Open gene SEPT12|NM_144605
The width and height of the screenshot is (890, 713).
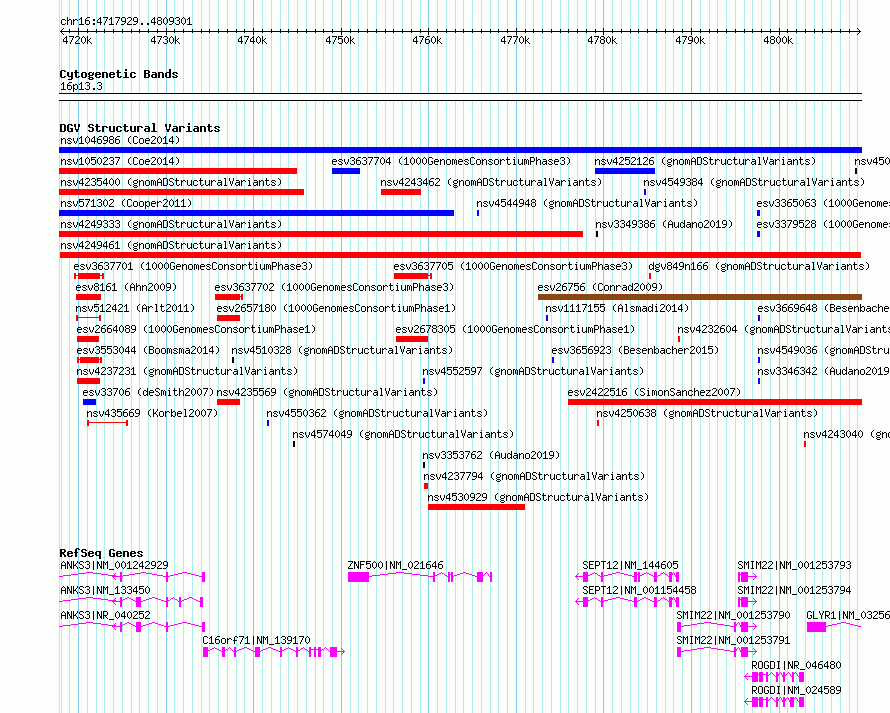click(630, 565)
